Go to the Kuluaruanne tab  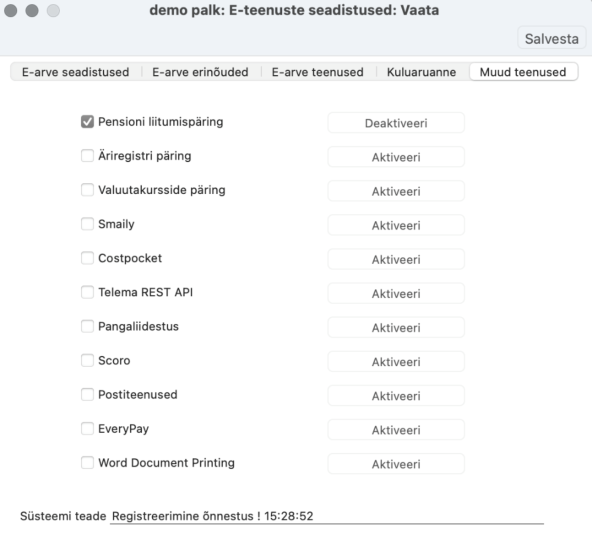[421, 72]
